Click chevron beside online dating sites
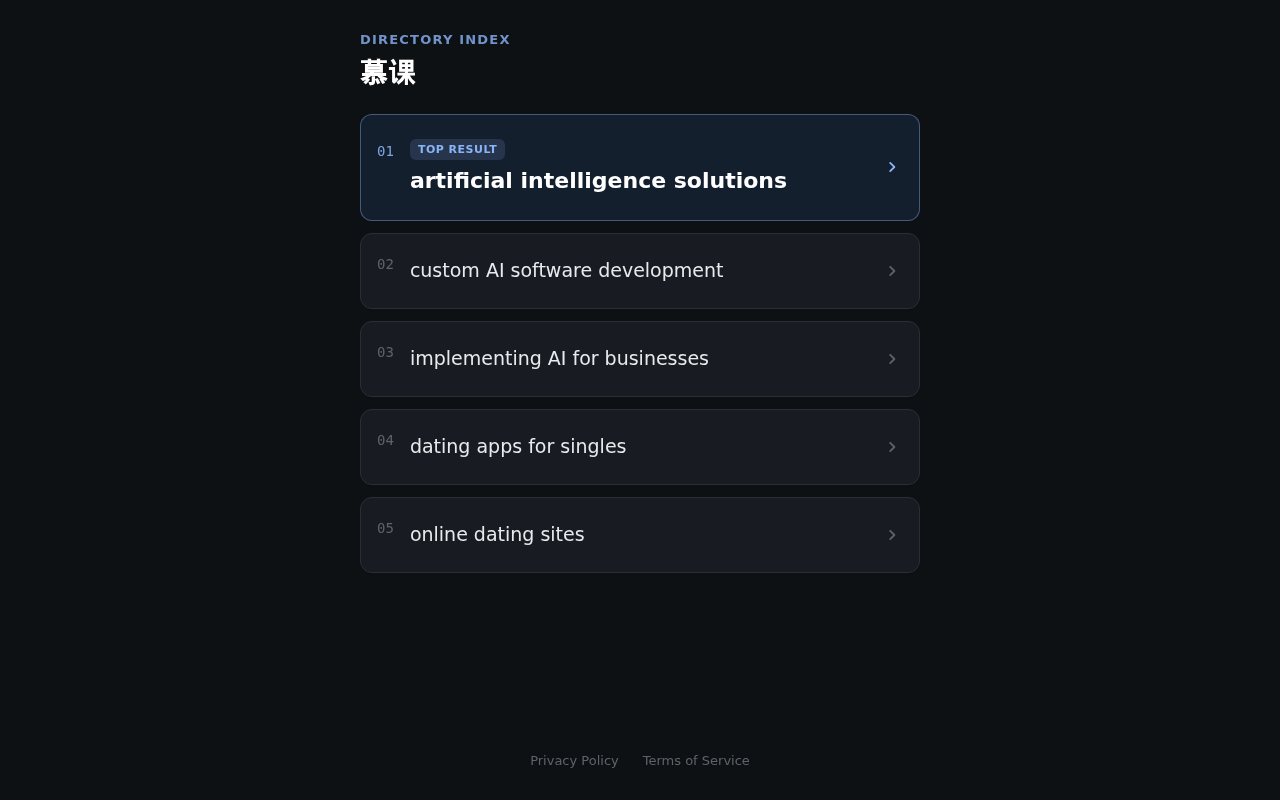 (x=892, y=535)
